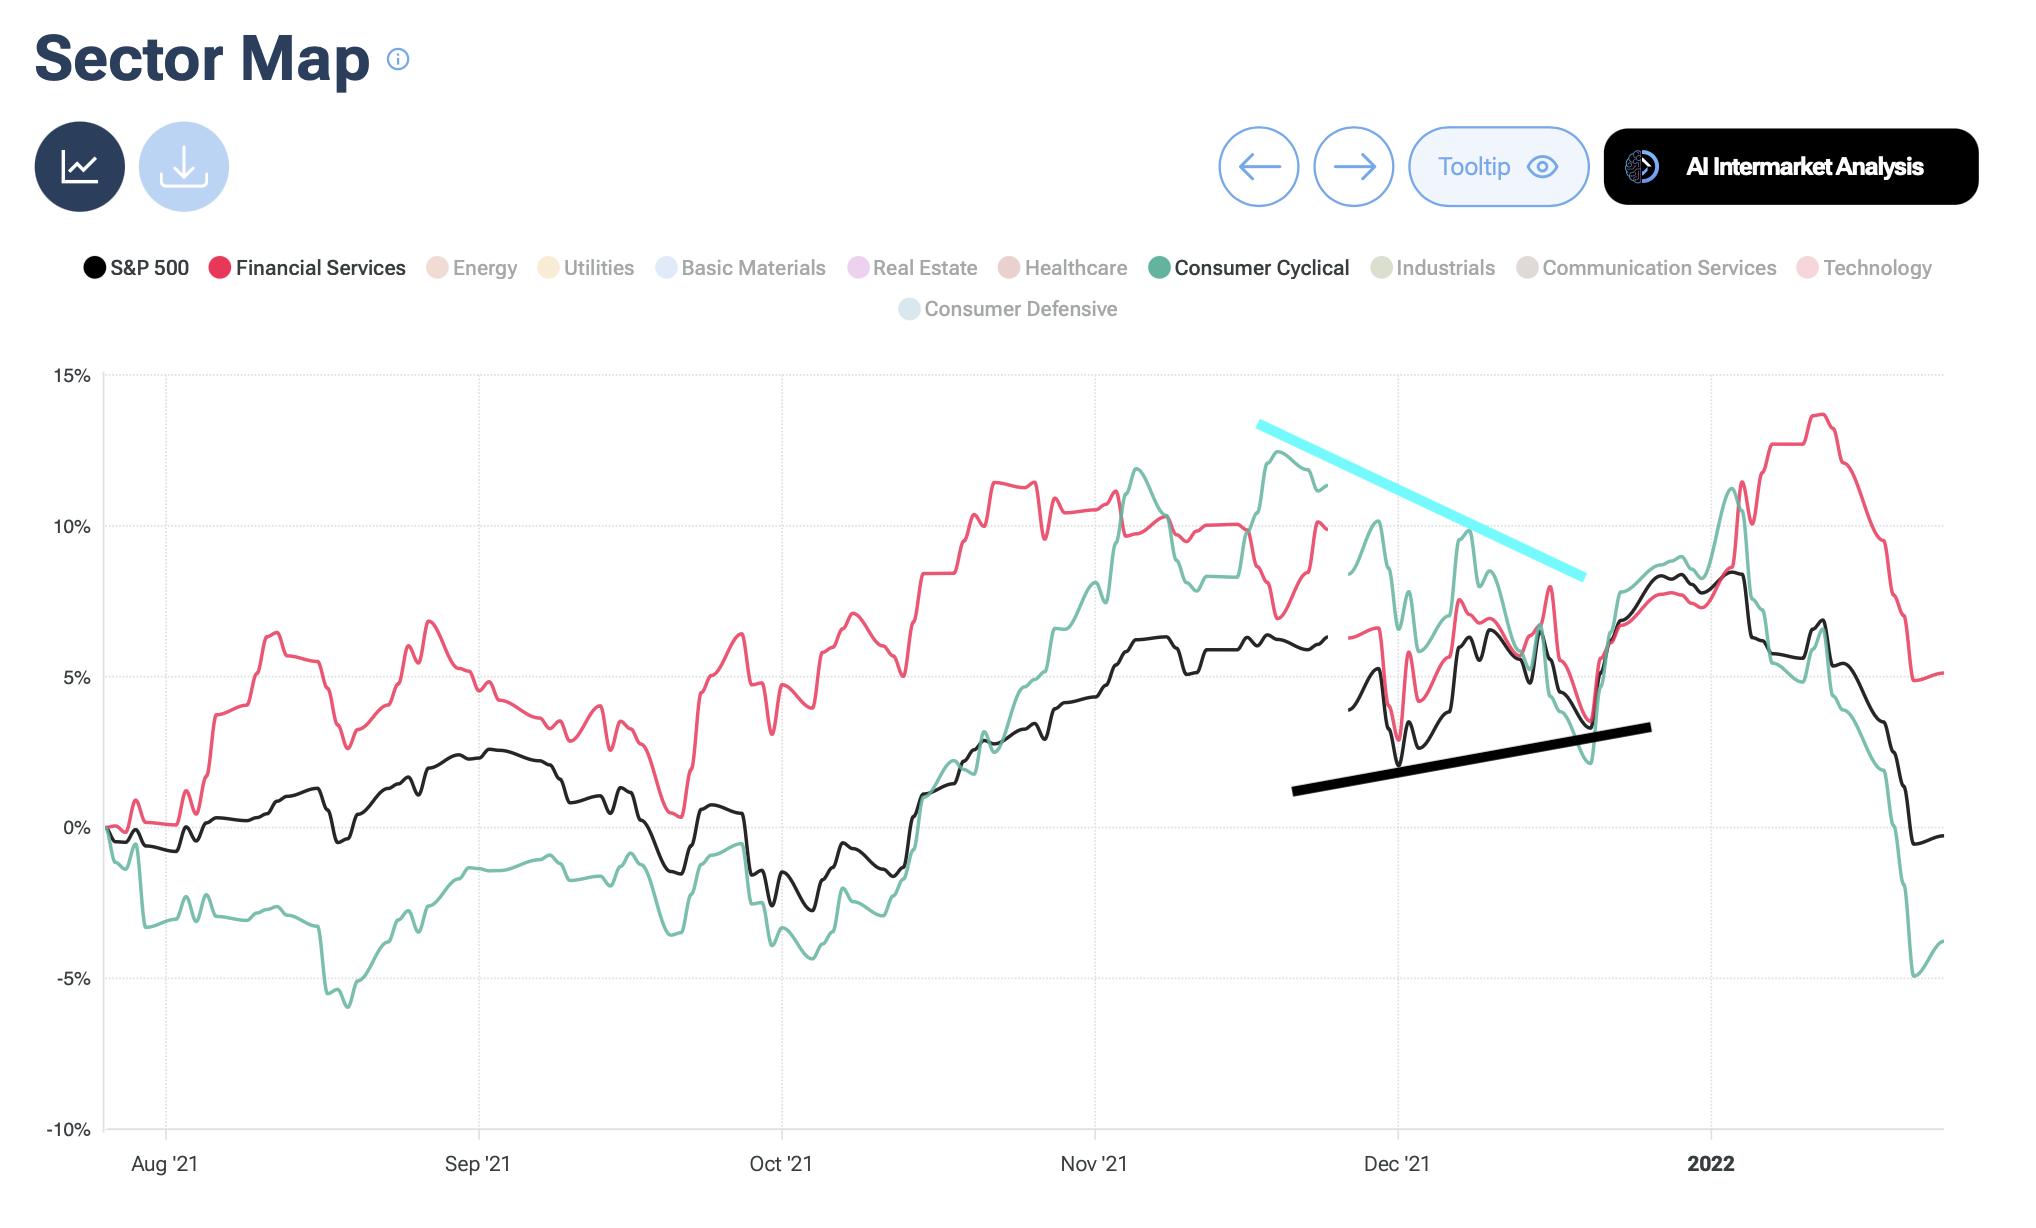Show Communication Services in the legend
This screenshot has height=1228, width=2036.
point(1646,268)
